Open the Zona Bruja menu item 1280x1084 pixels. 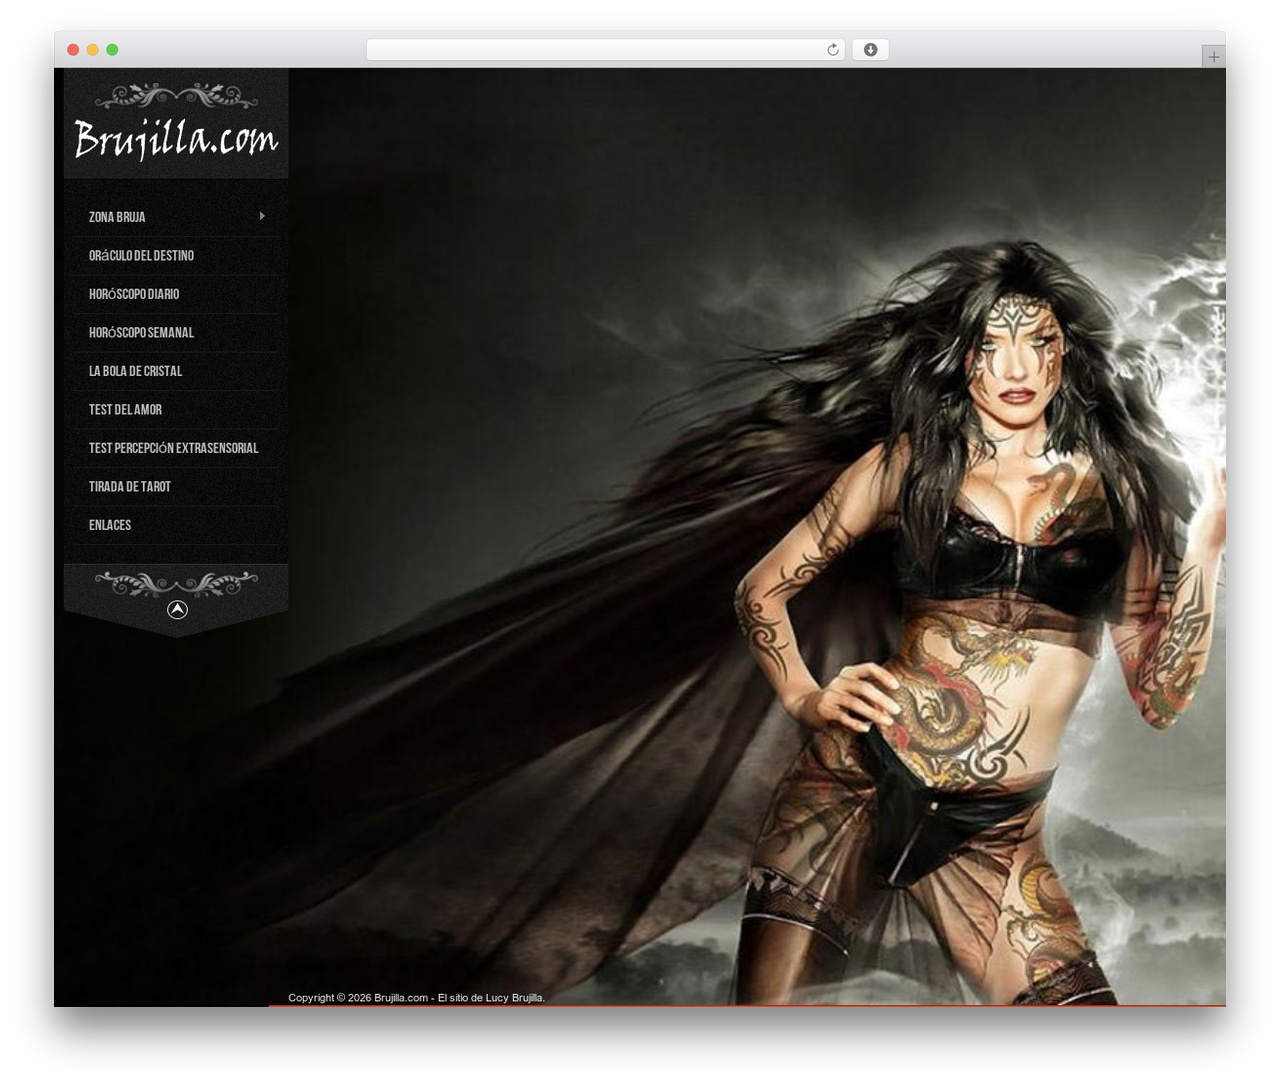(117, 217)
